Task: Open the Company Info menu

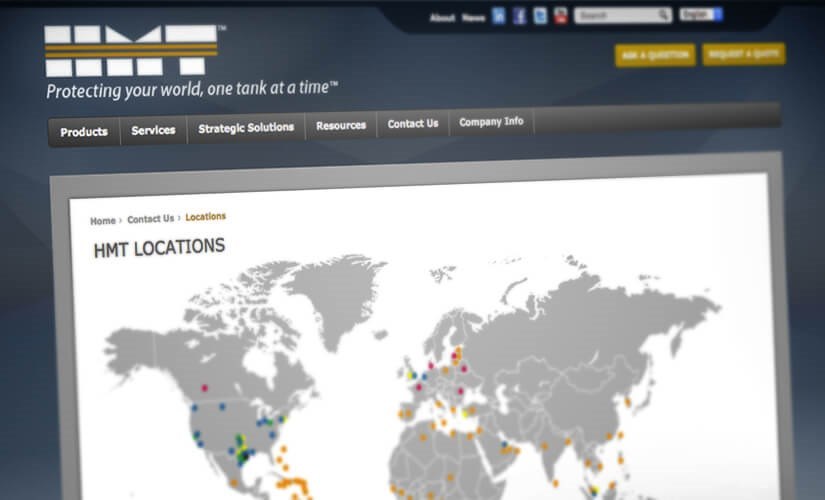Action: click(491, 122)
